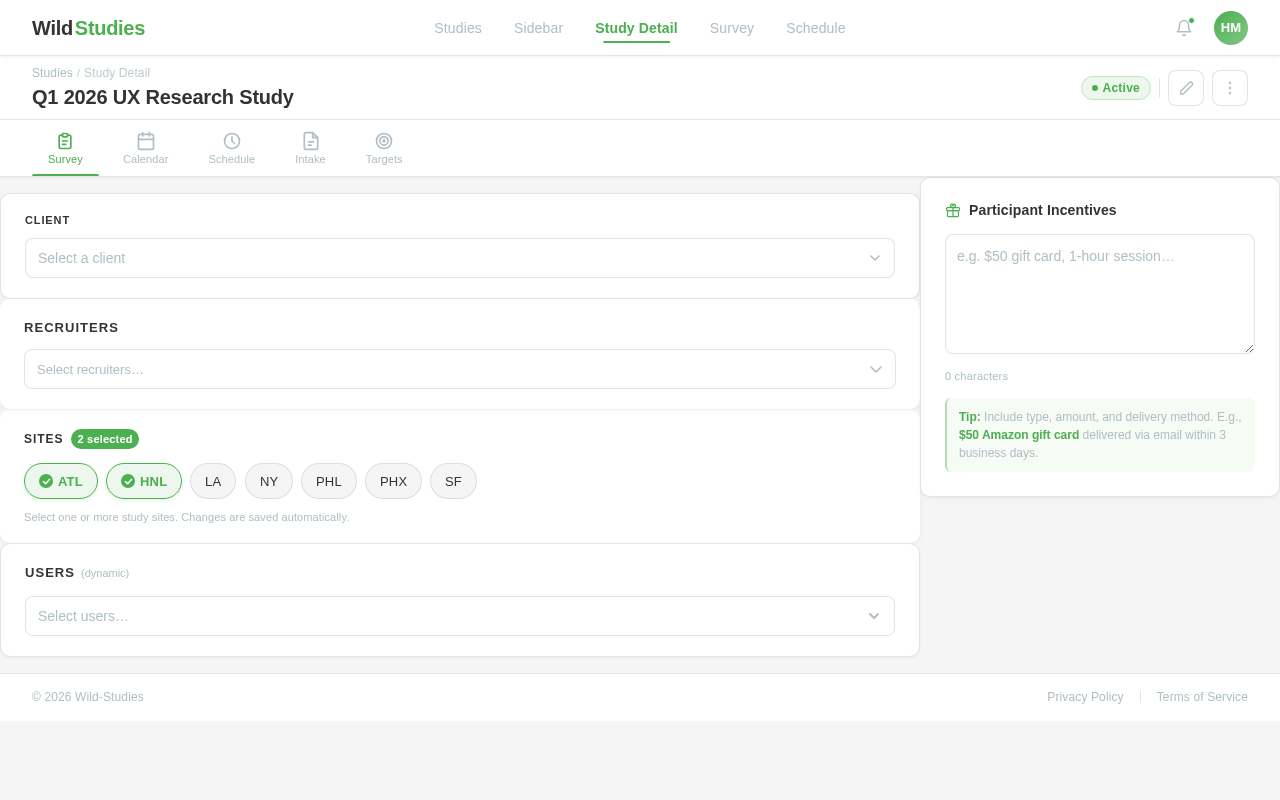
Task: Open the Privacy Policy link
Action: (1085, 697)
